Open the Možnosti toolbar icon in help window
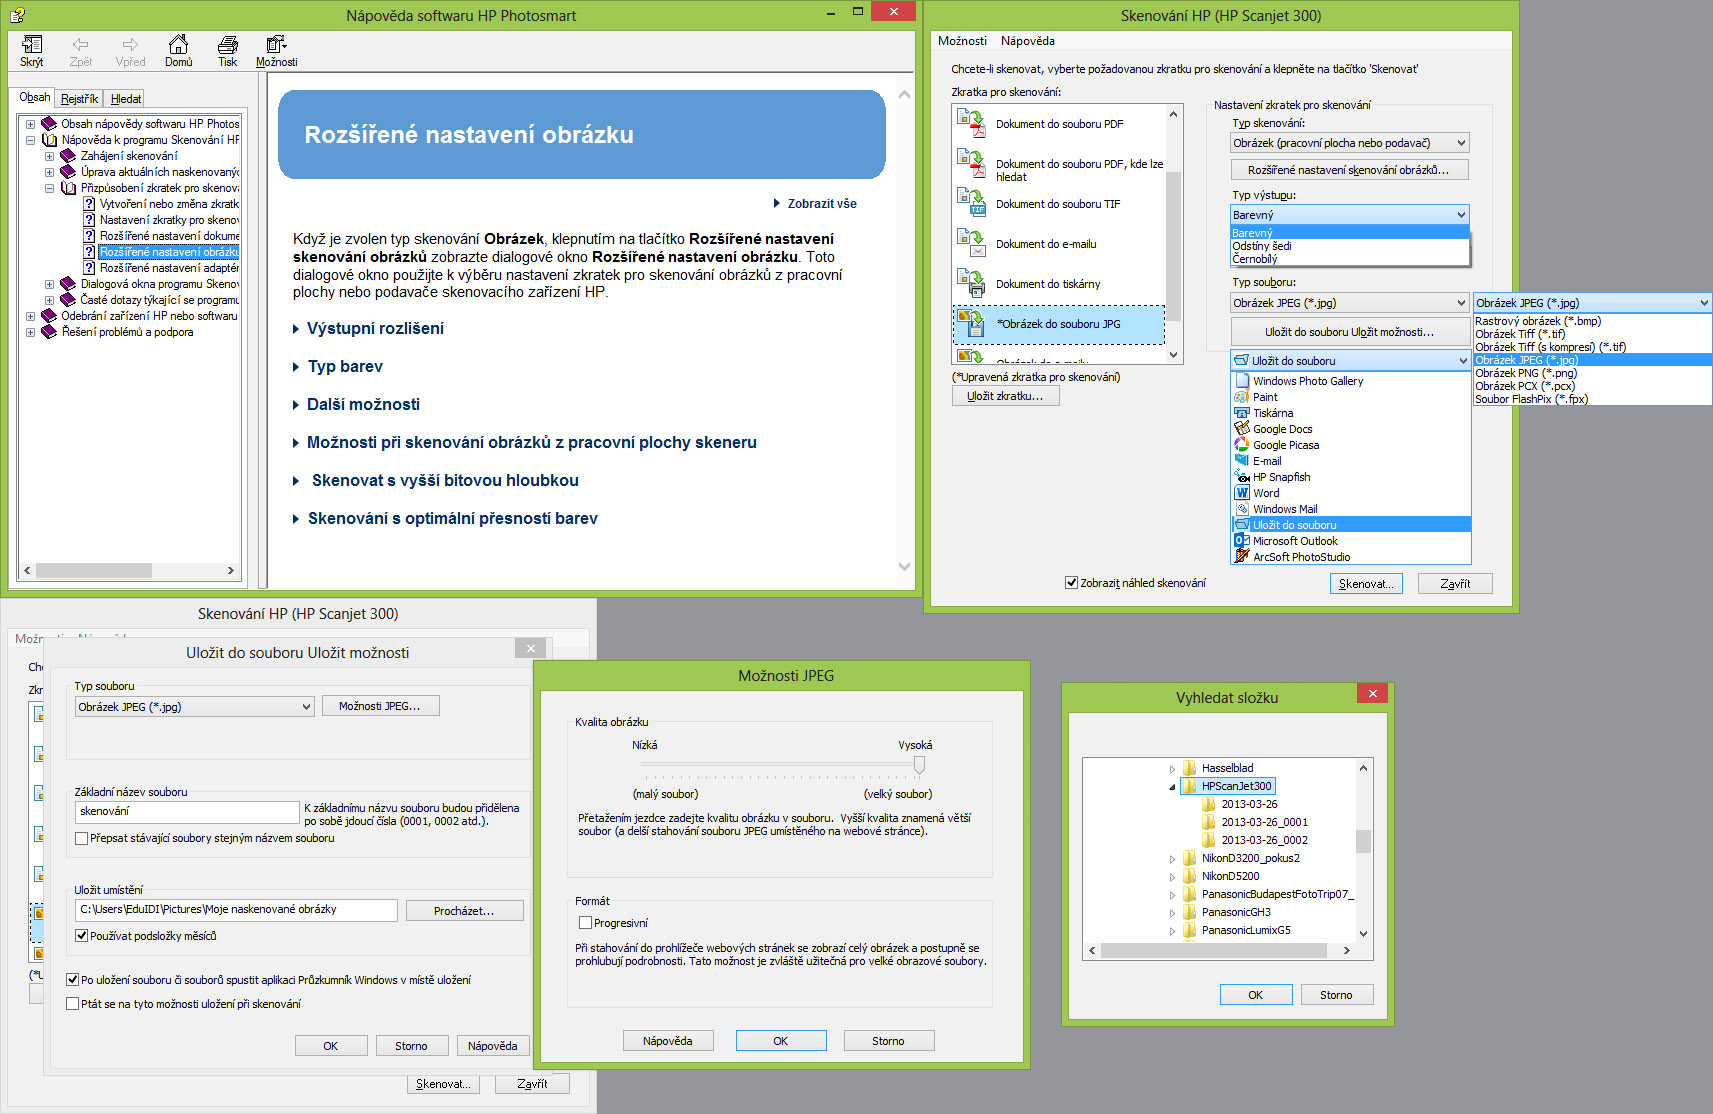This screenshot has width=1713, height=1114. pos(276,45)
